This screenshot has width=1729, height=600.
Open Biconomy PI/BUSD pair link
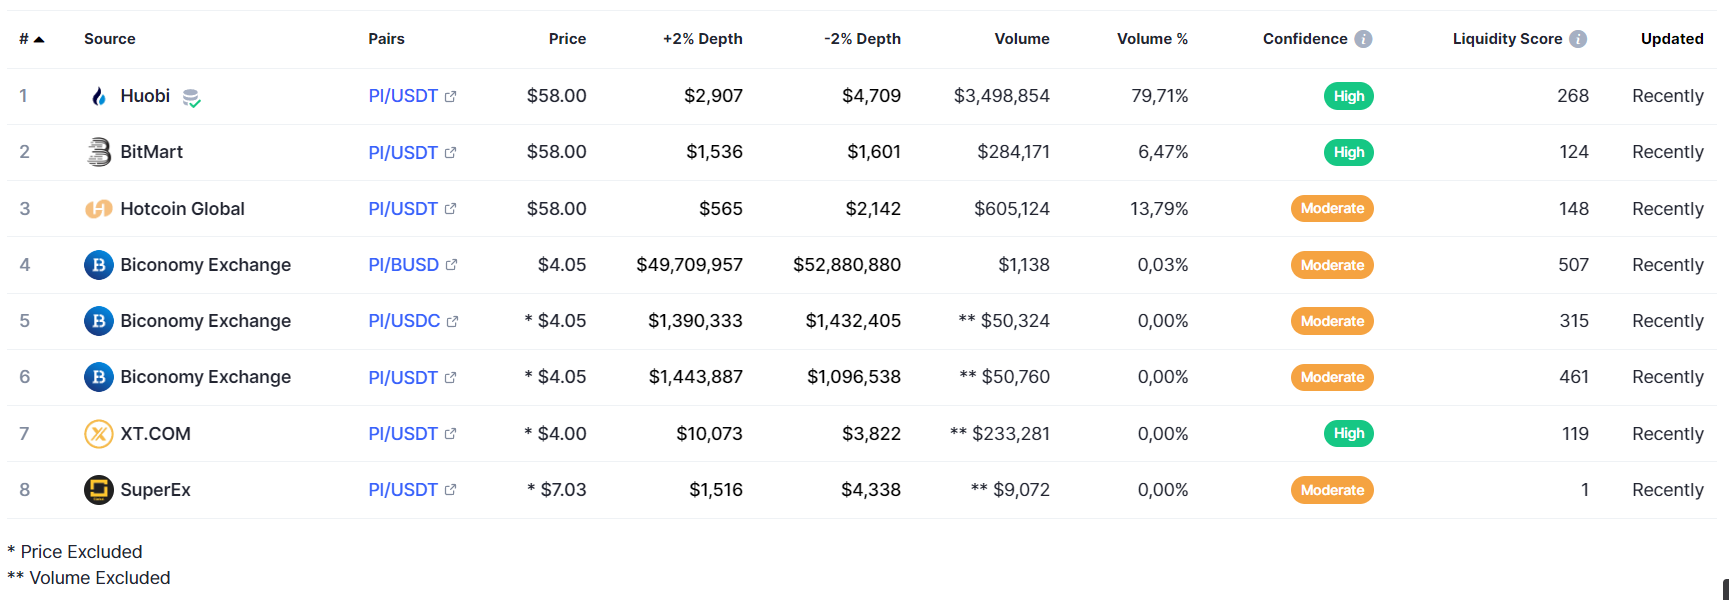click(x=403, y=265)
